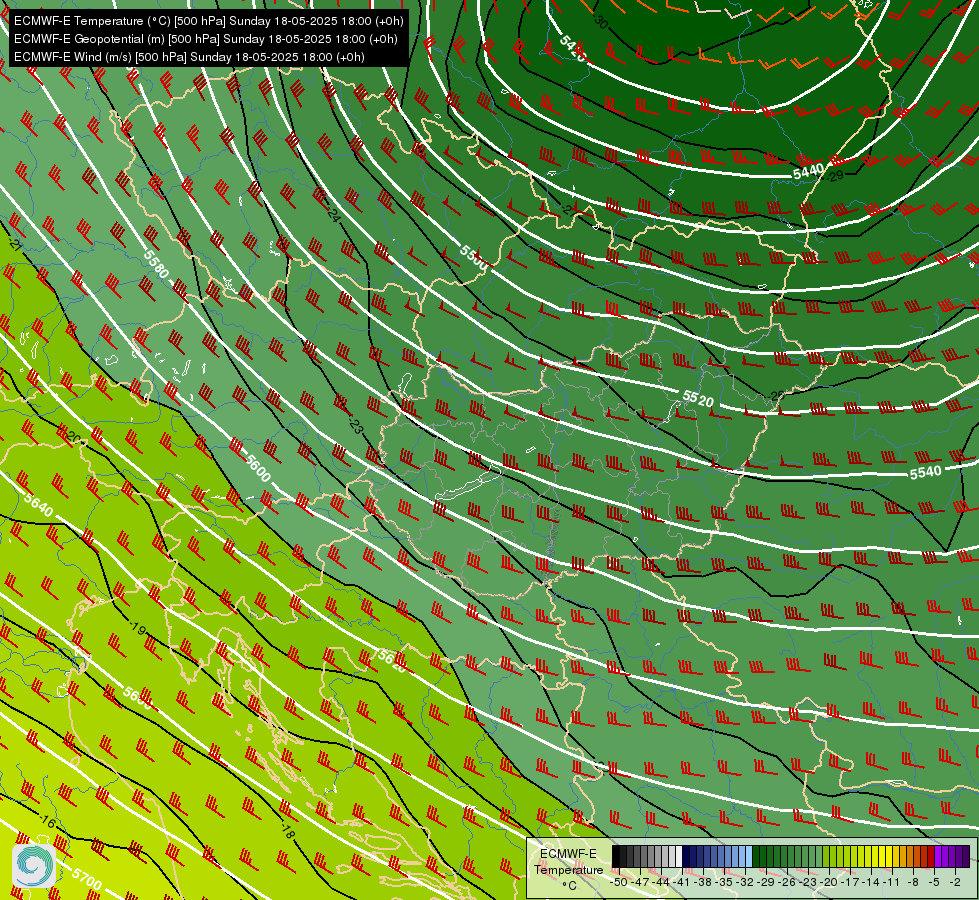Click the -44 legend tick label
The height and width of the screenshot is (900, 979).
(x=661, y=882)
